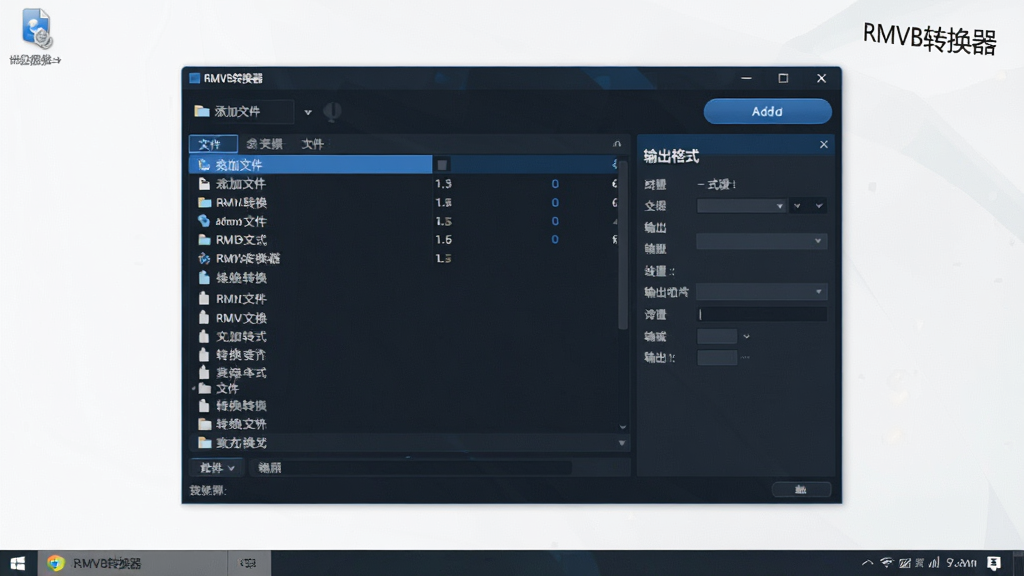
Task: Open the Wi-Fi network tray icon
Action: pyautogui.click(x=886, y=563)
